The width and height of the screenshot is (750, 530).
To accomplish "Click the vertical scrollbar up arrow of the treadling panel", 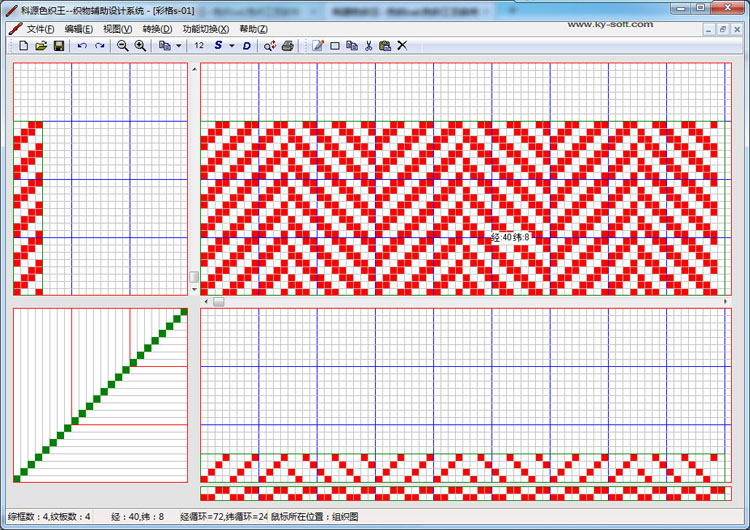I will [x=194, y=69].
